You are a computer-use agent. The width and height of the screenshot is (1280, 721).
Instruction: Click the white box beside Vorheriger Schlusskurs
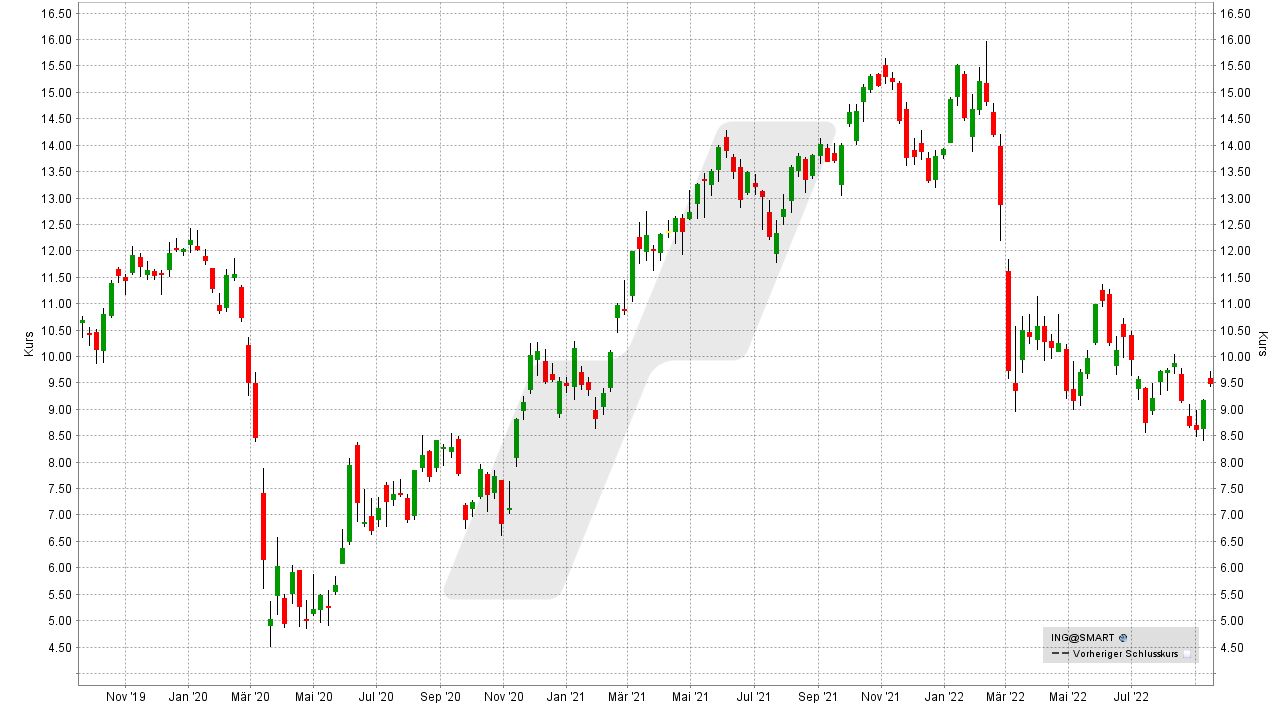coord(1188,655)
